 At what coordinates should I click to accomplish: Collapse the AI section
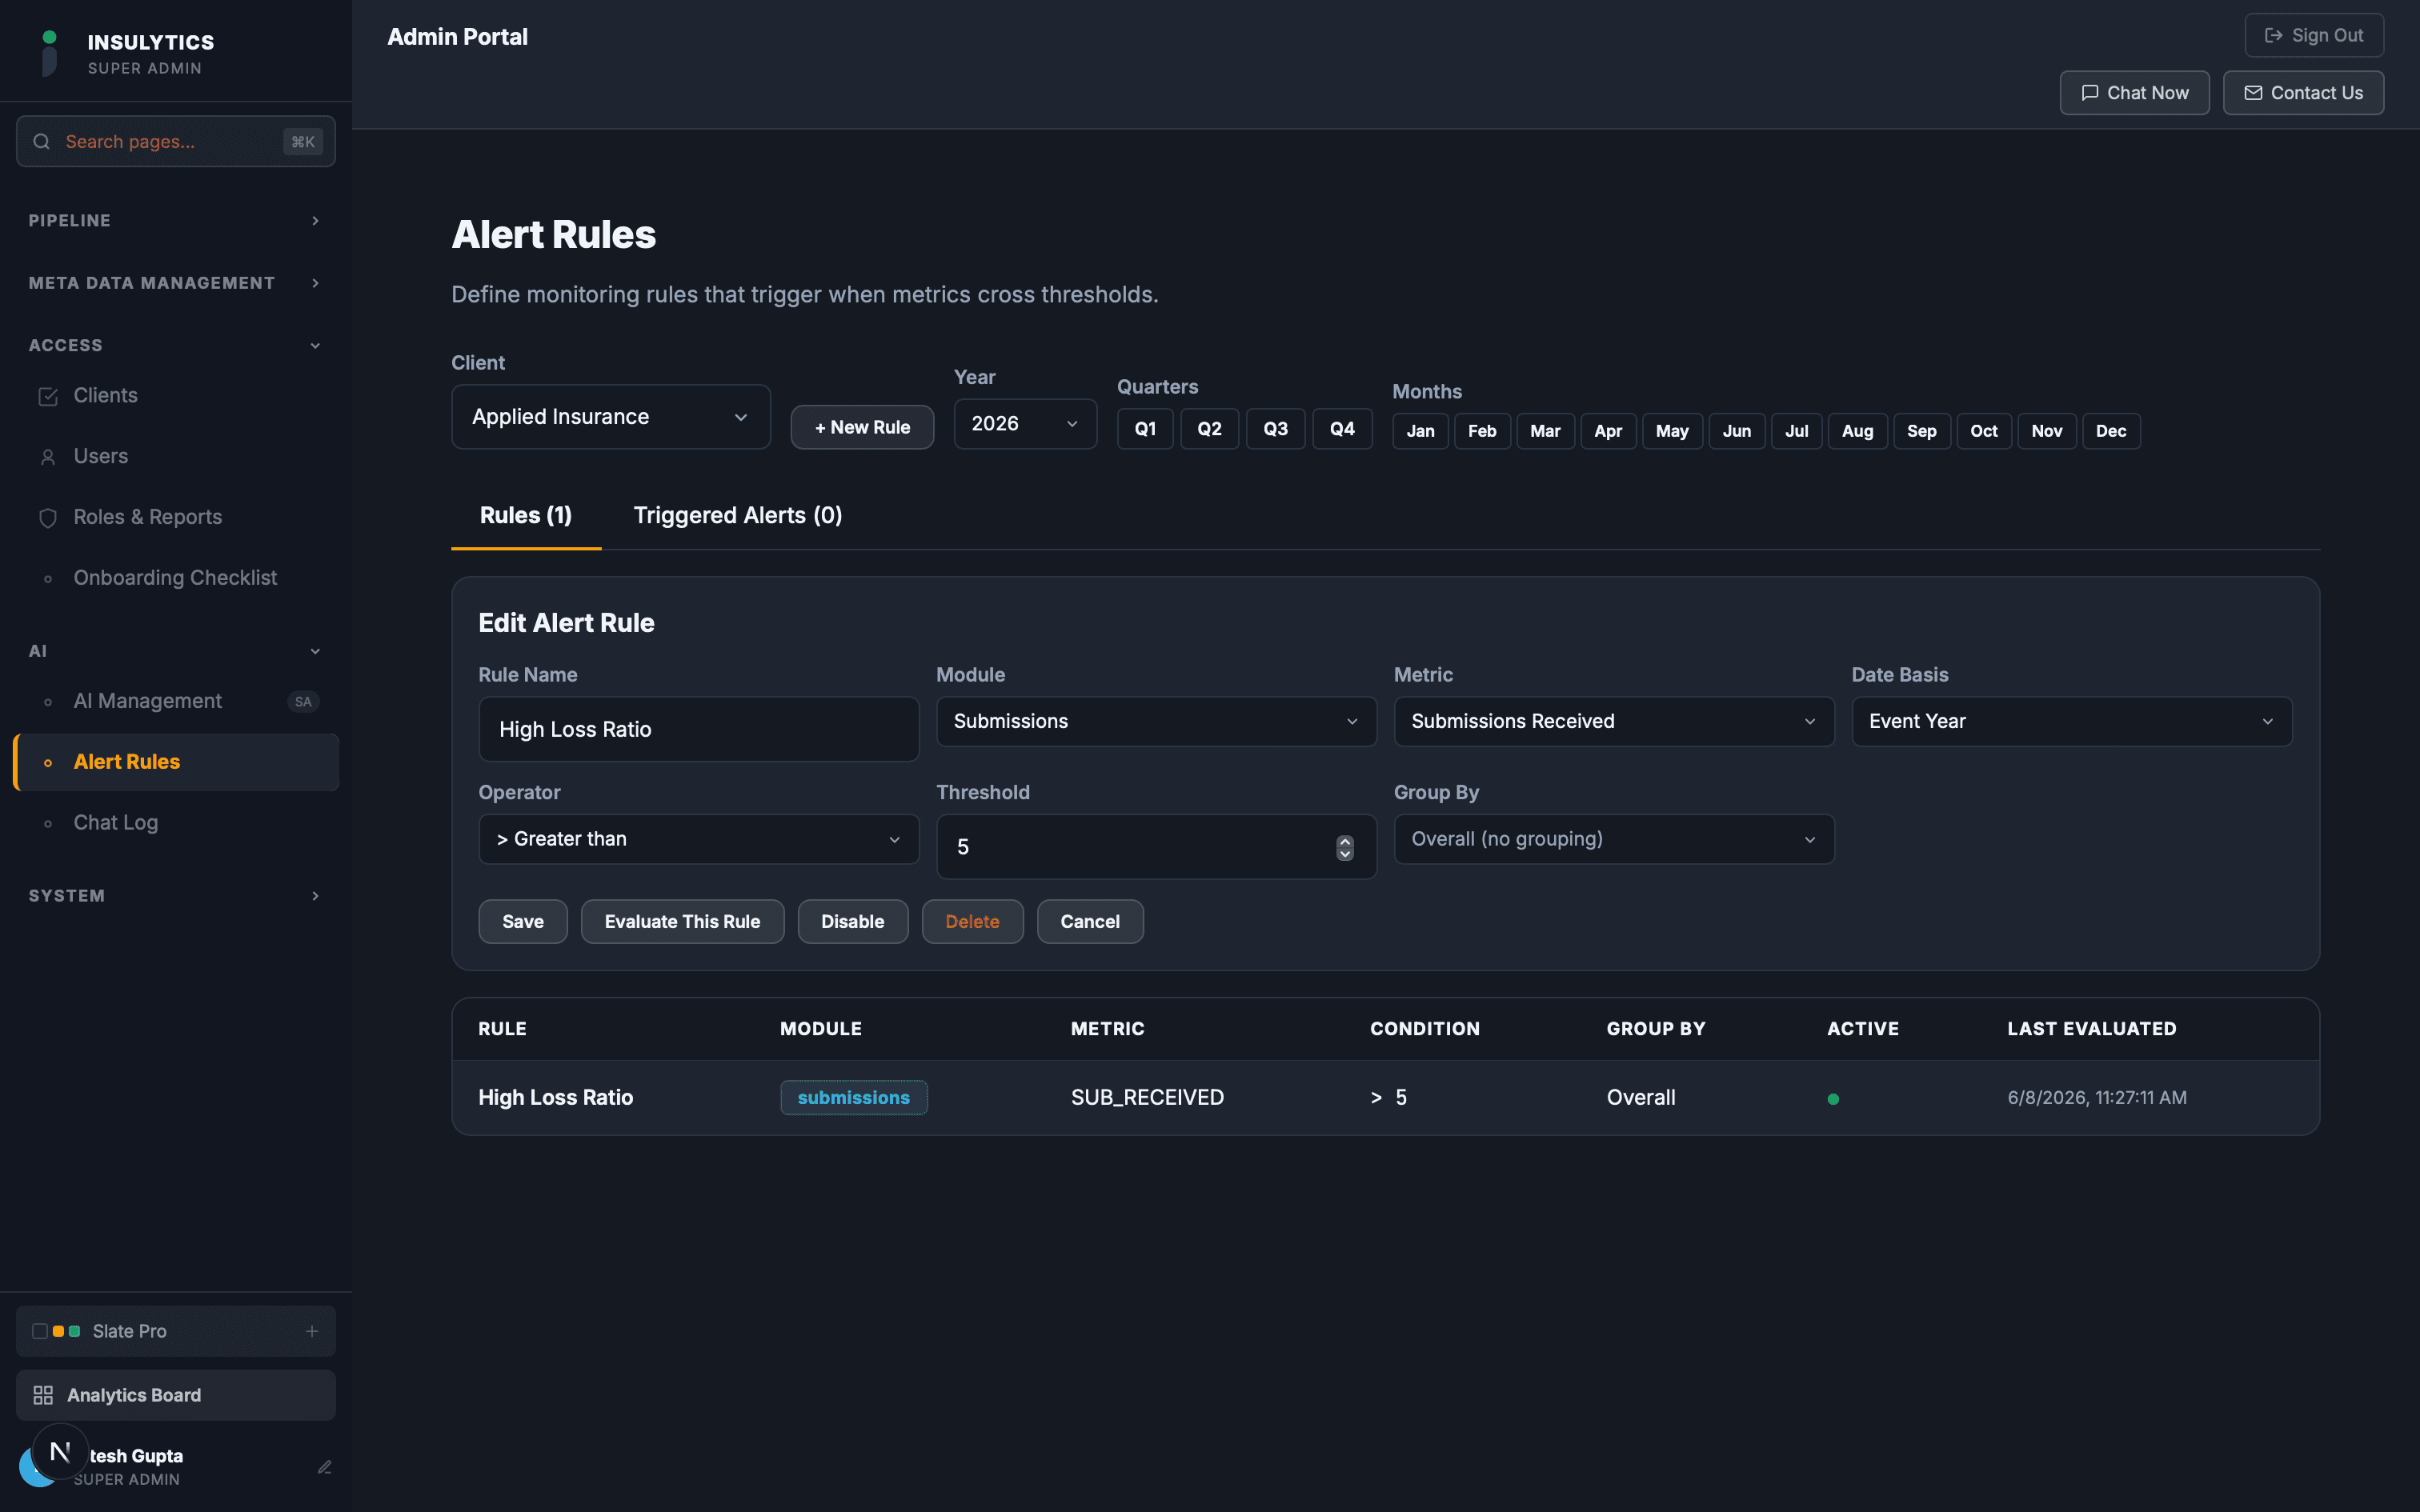176,651
